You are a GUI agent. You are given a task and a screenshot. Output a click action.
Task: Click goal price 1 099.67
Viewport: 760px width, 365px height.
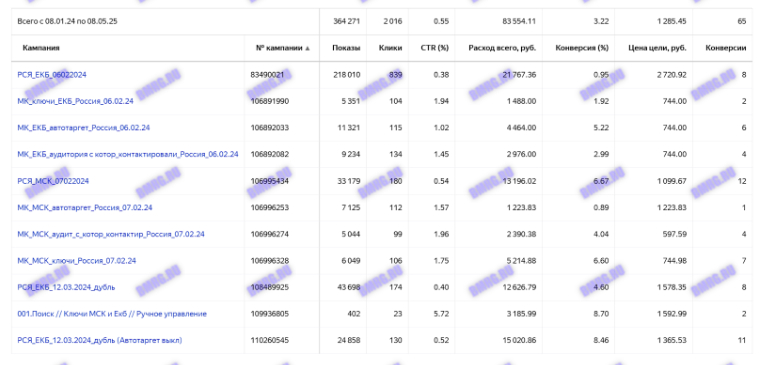tap(672, 181)
